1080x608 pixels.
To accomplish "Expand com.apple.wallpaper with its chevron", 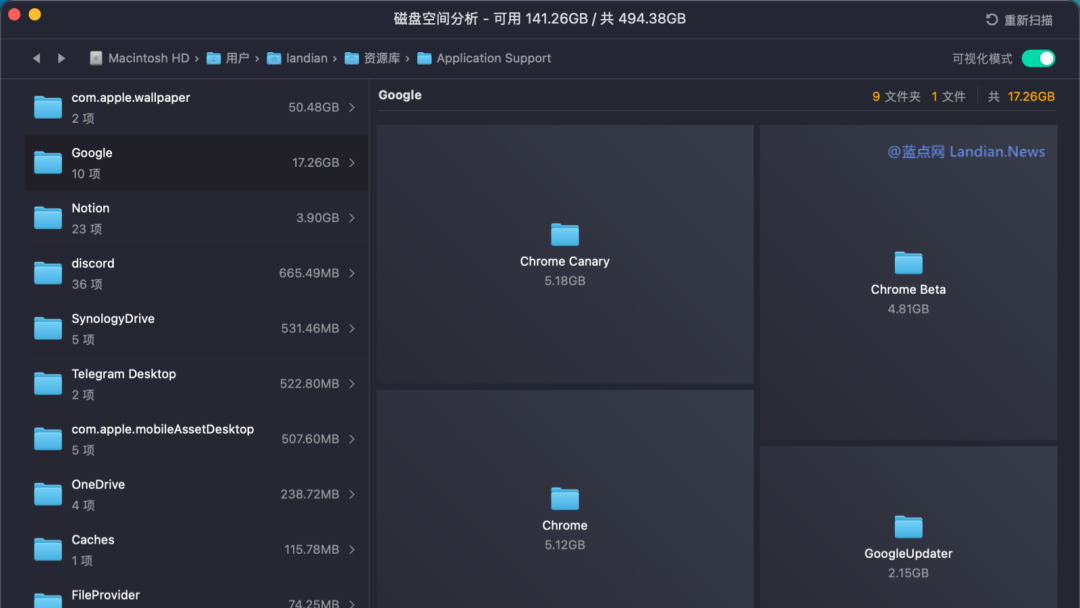I will click(352, 107).
